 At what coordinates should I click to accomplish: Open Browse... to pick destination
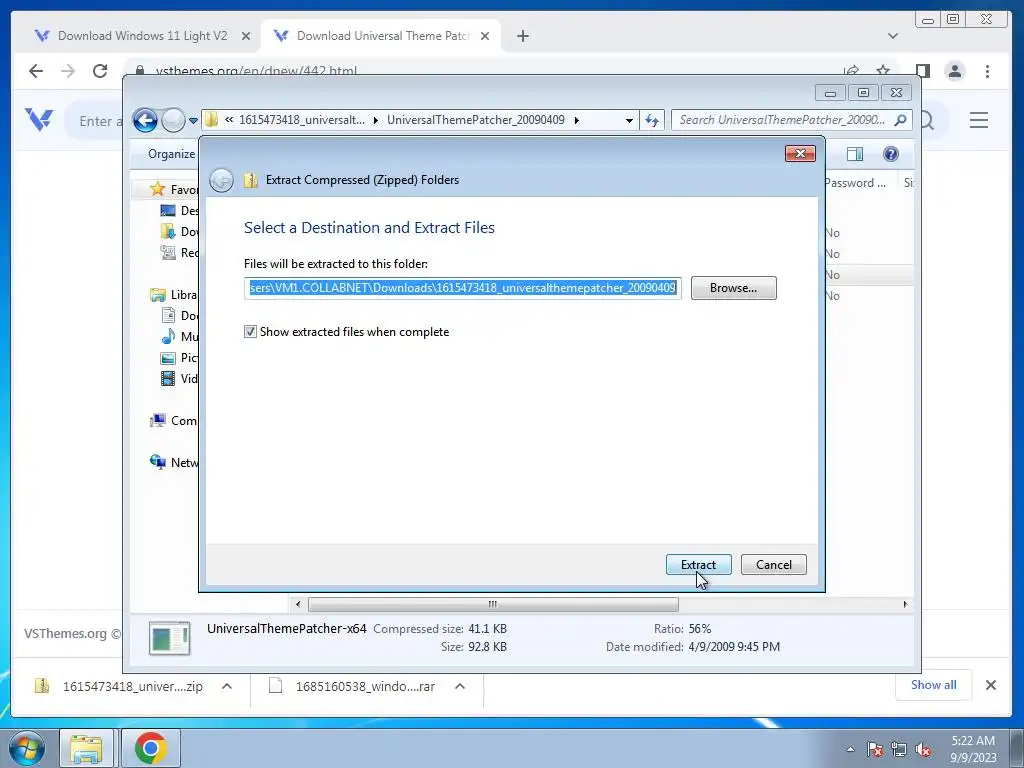click(x=733, y=288)
